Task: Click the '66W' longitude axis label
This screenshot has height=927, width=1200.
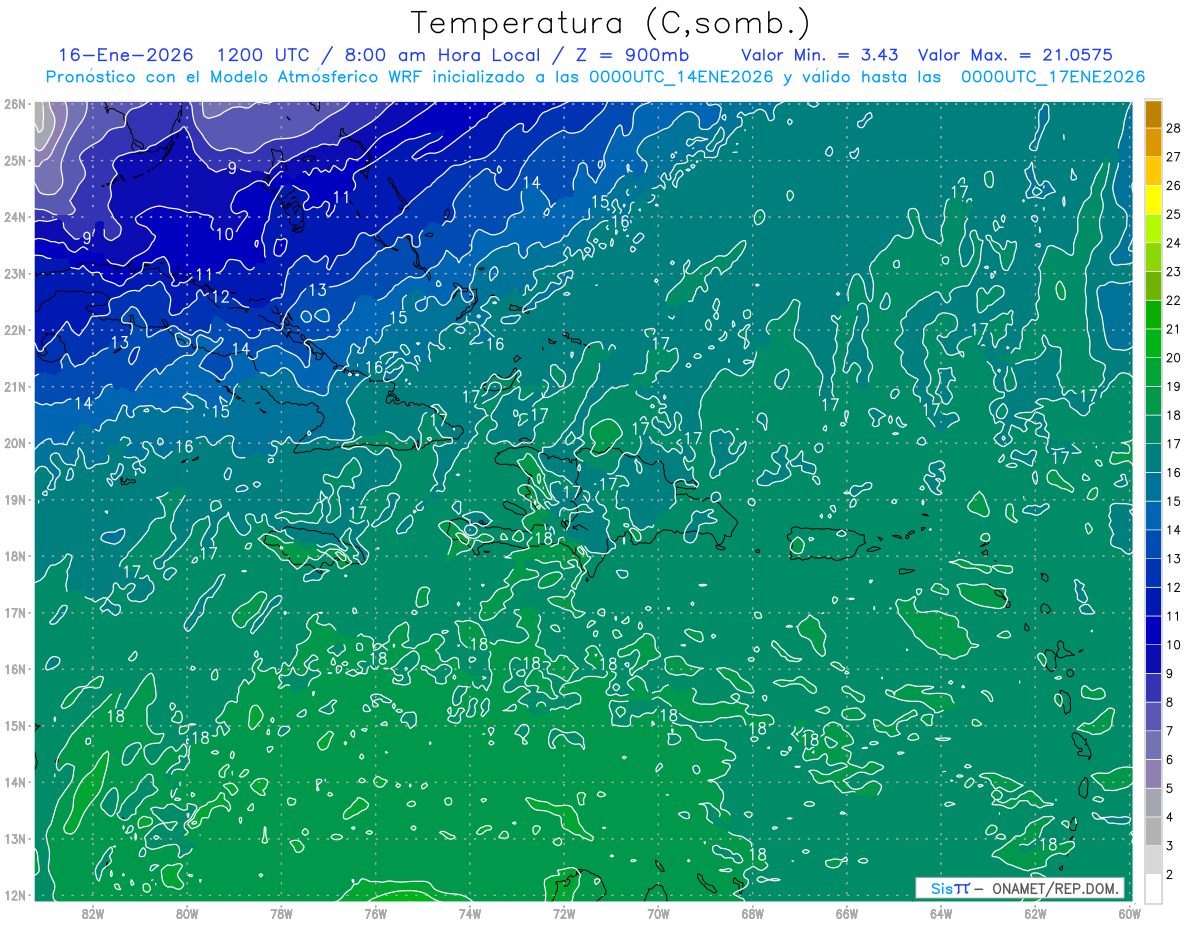Action: (846, 913)
